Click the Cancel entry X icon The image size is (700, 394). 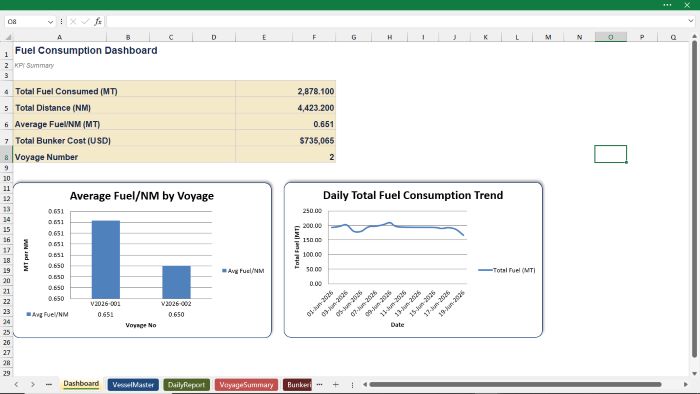pyautogui.click(x=73, y=21)
